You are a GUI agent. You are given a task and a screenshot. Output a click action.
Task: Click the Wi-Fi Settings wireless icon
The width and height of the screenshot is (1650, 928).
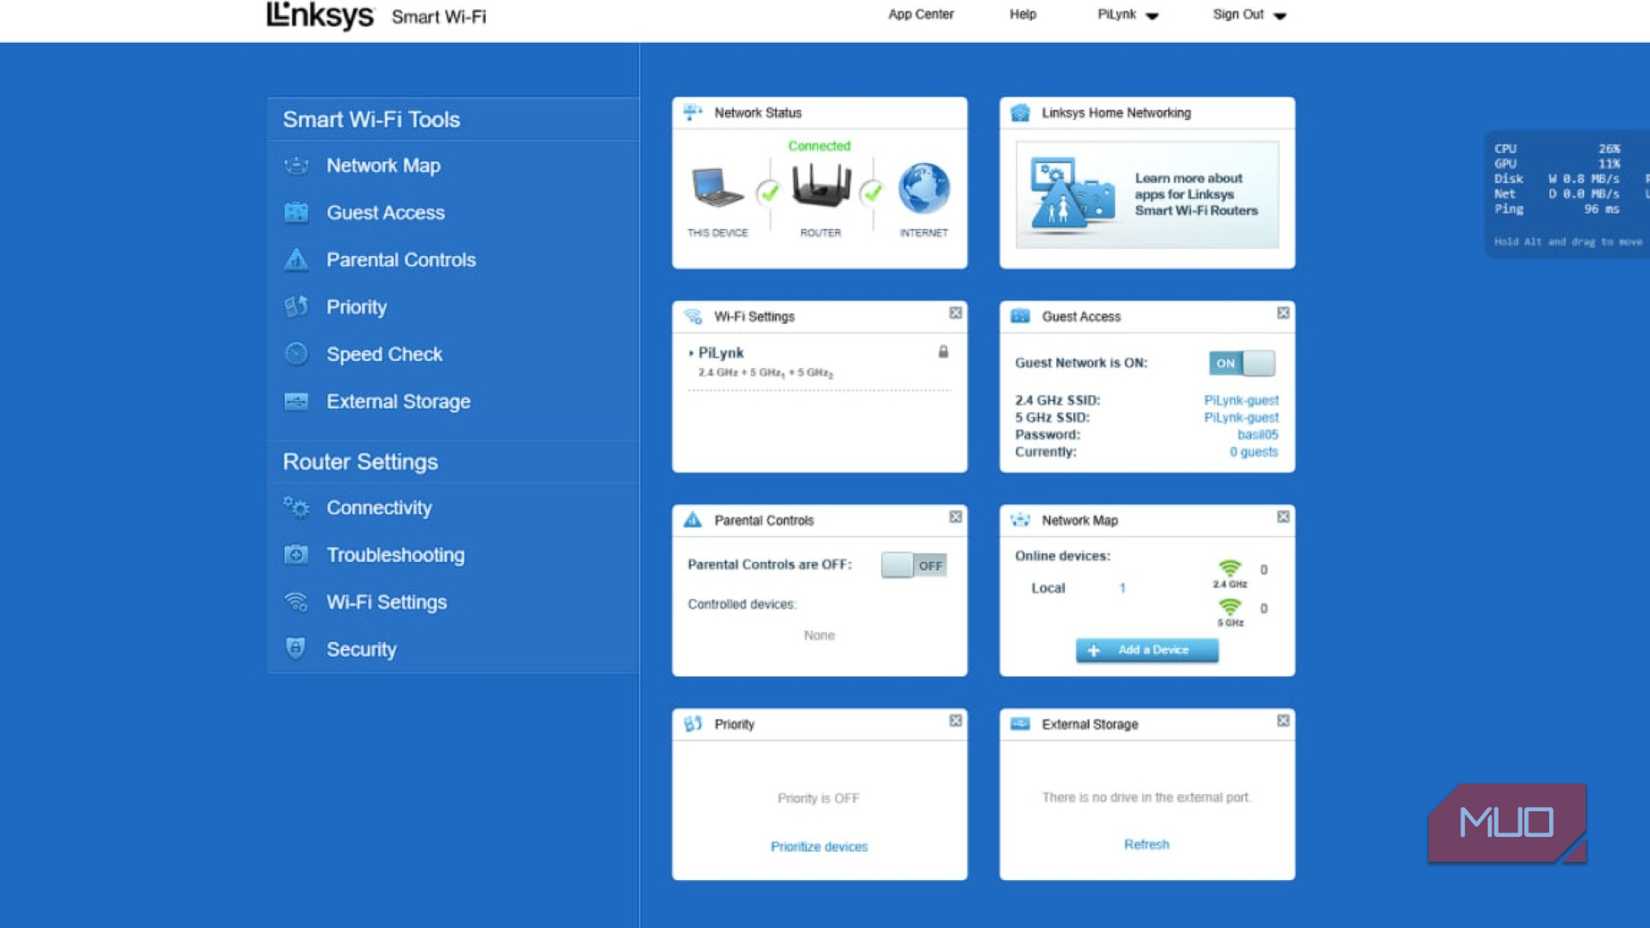tap(296, 602)
